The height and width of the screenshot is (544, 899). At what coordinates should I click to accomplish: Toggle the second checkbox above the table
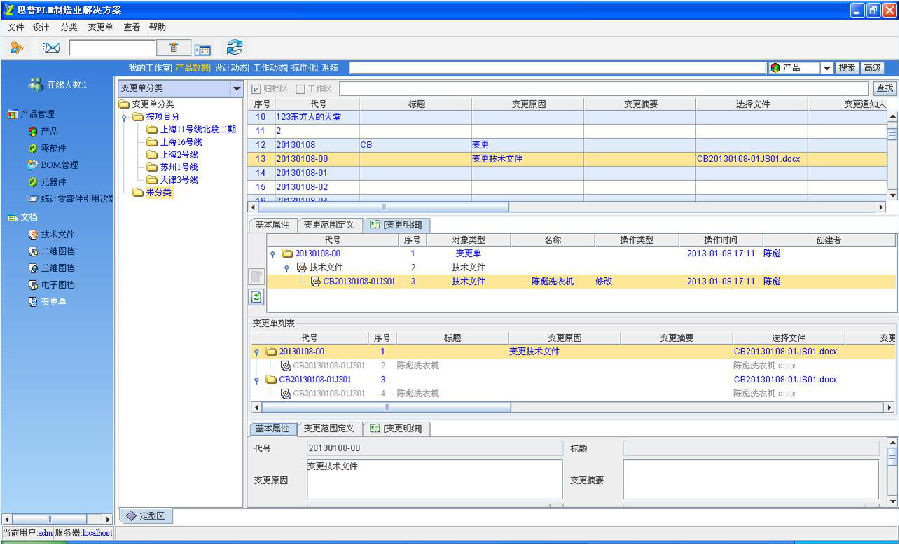pos(300,89)
